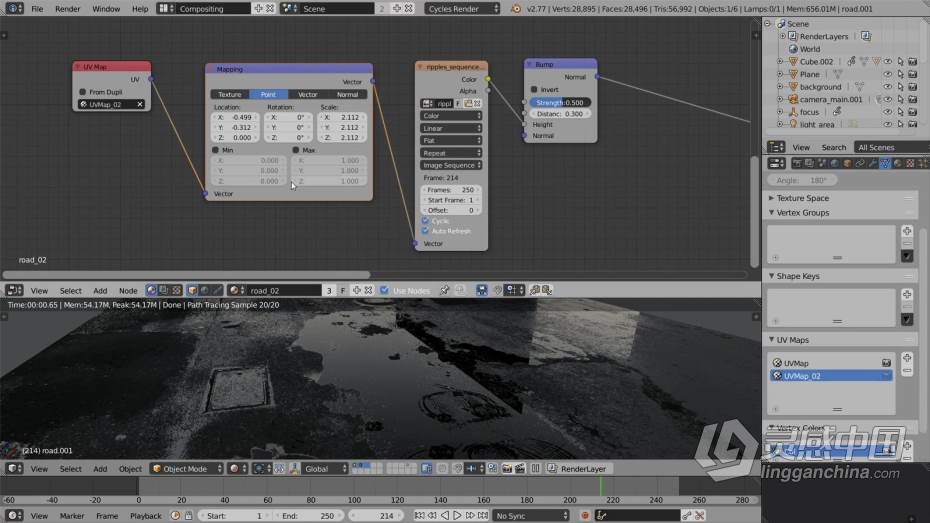The width and height of the screenshot is (930, 523).
Task: Expand Cube.002 in outliner
Action: tap(780, 62)
